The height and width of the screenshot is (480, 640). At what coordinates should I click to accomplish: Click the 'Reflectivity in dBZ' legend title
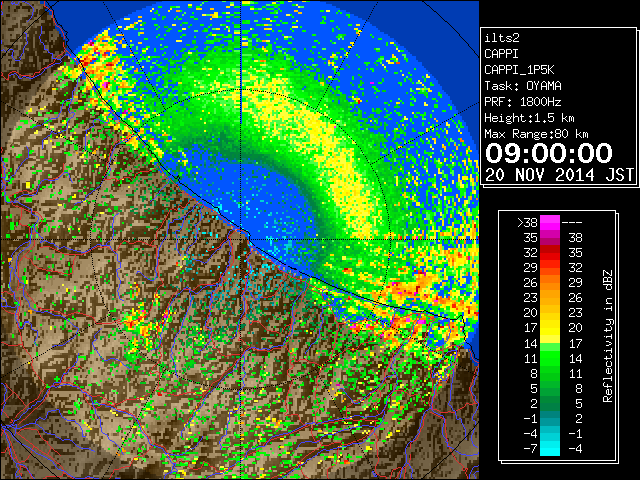coord(608,336)
